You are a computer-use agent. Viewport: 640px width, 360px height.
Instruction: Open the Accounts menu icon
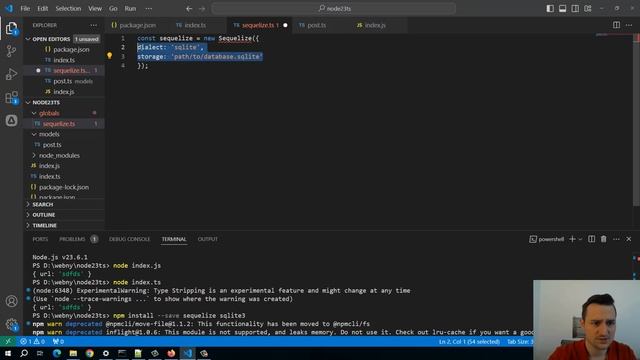tap(11, 301)
